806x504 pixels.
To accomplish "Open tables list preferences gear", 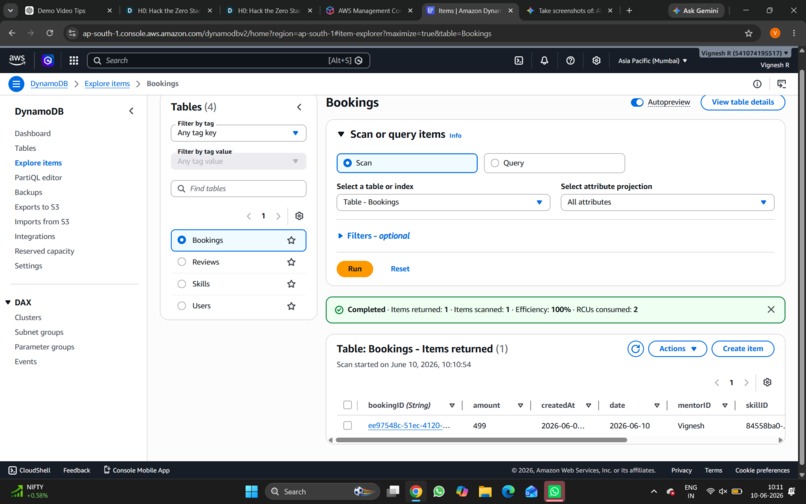I will point(299,216).
